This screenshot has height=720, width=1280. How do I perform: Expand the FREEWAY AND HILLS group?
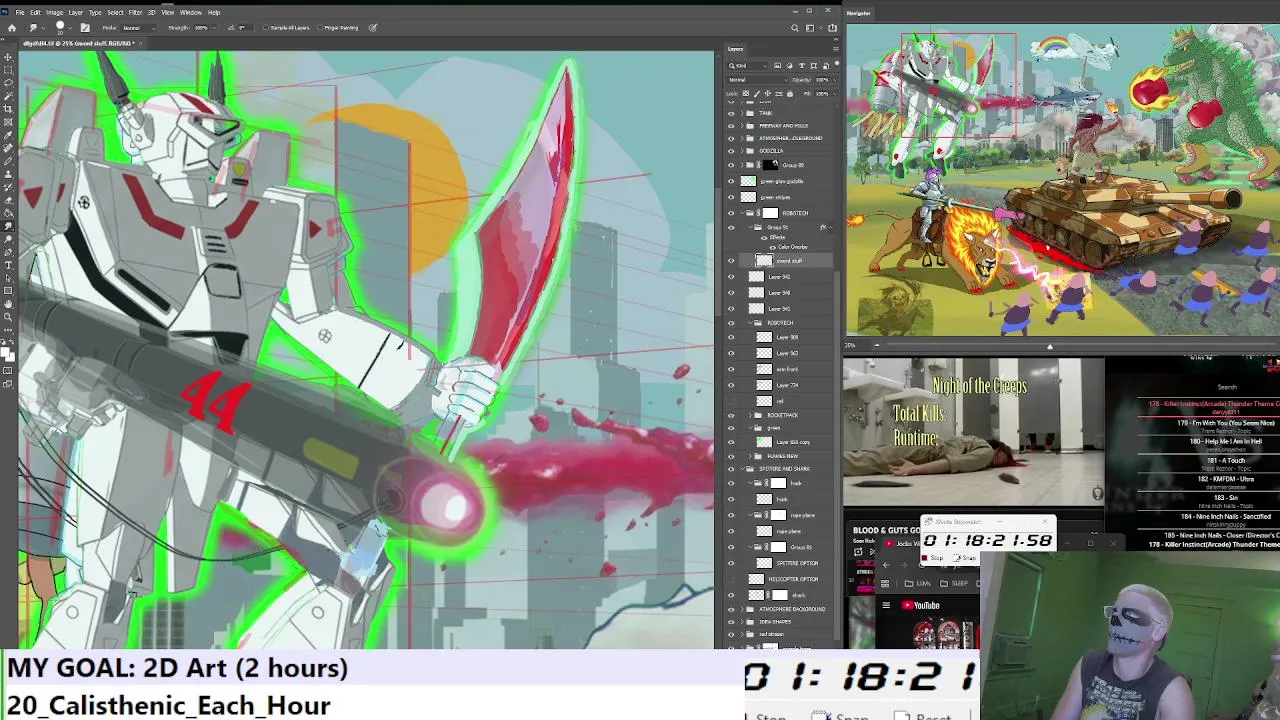[742, 126]
